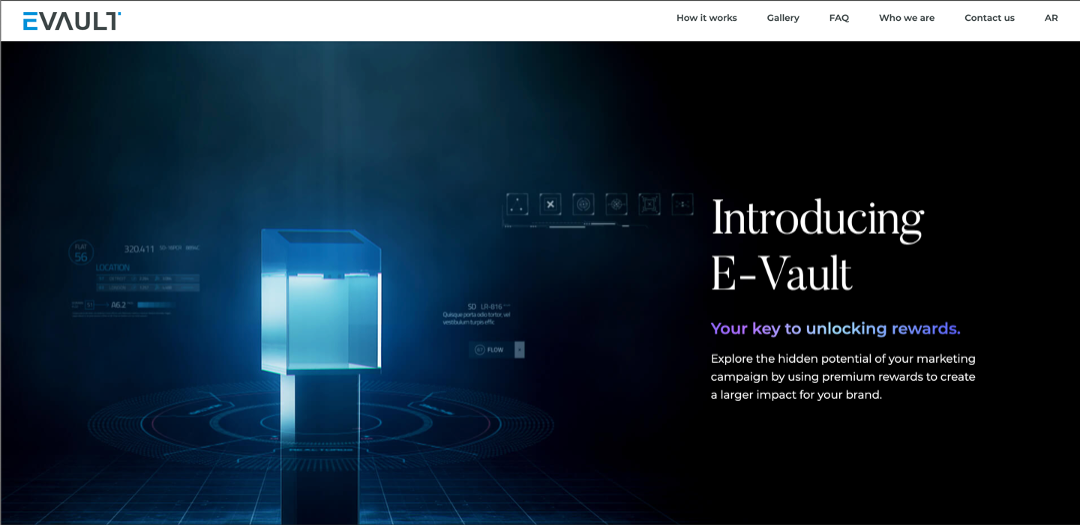The image size is (1080, 525).
Task: Navigate to Who we are
Action: (906, 18)
